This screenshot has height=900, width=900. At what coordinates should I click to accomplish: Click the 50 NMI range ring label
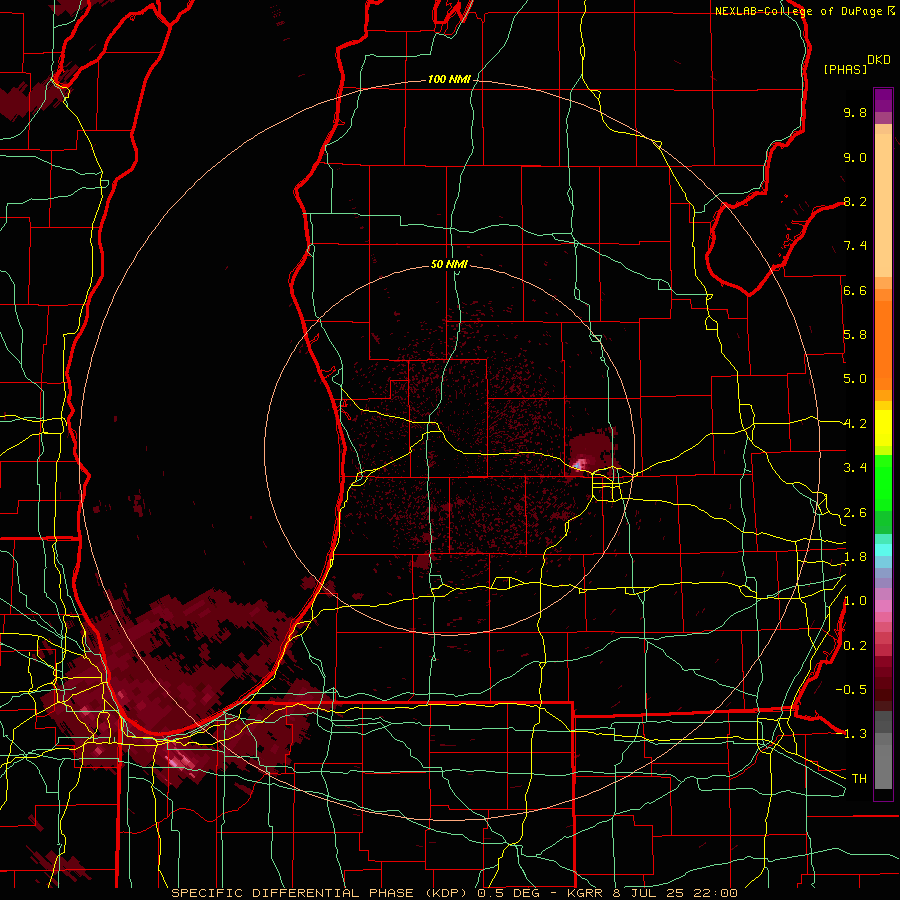point(449,264)
